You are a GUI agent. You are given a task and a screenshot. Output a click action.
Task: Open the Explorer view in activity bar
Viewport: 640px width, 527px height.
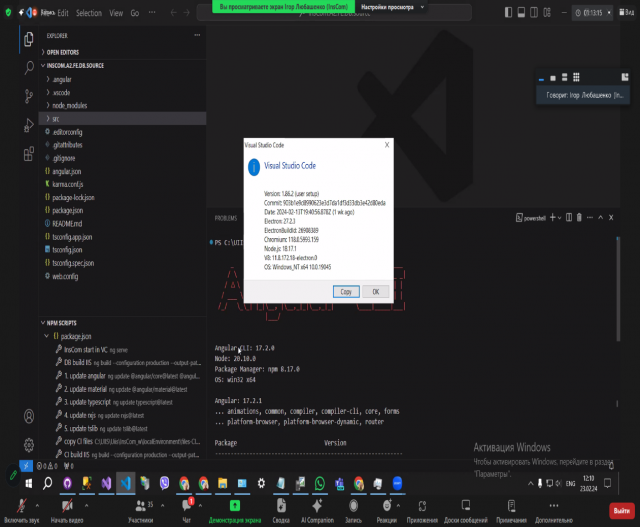click(29, 39)
